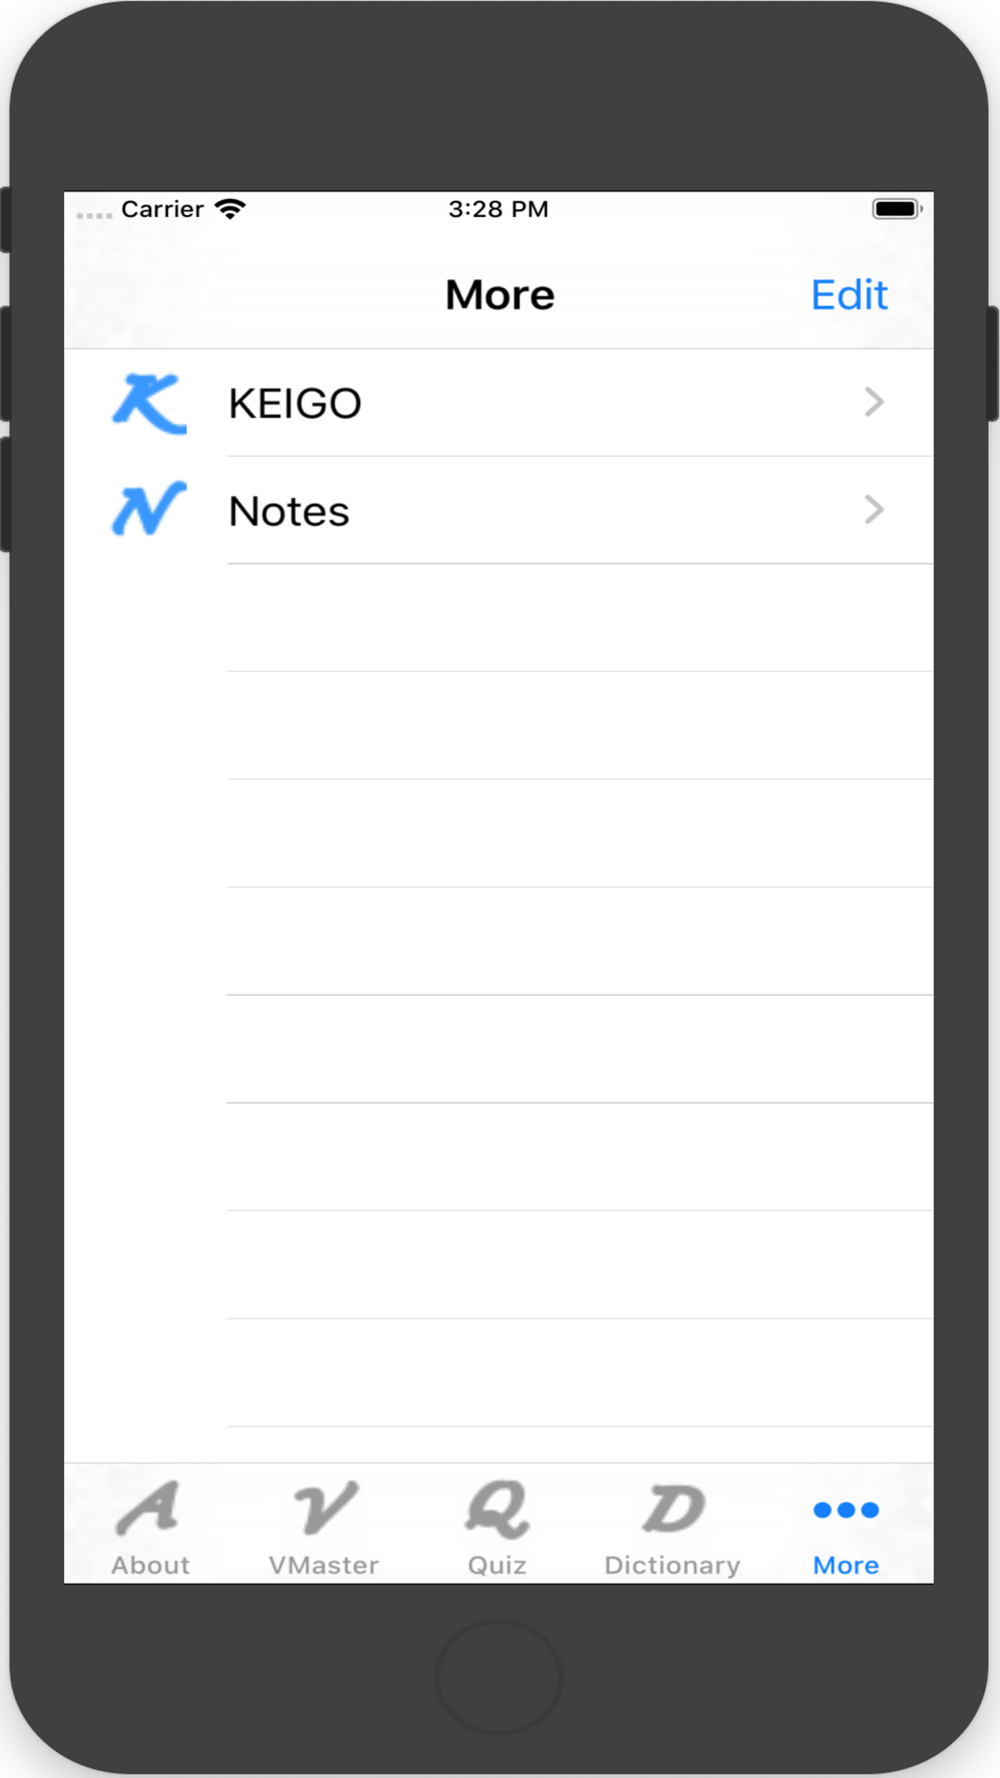The height and width of the screenshot is (1778, 1000).
Task: Select the KEIGO list row label
Action: [x=295, y=404]
